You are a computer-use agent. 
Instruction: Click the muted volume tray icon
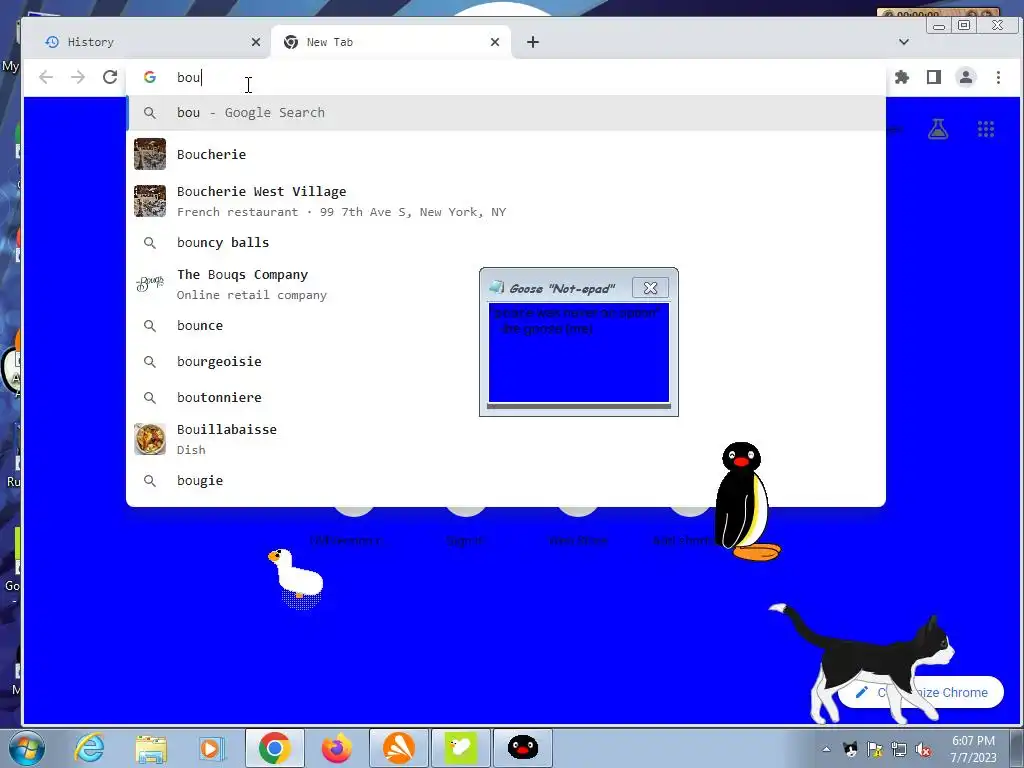pos(923,749)
